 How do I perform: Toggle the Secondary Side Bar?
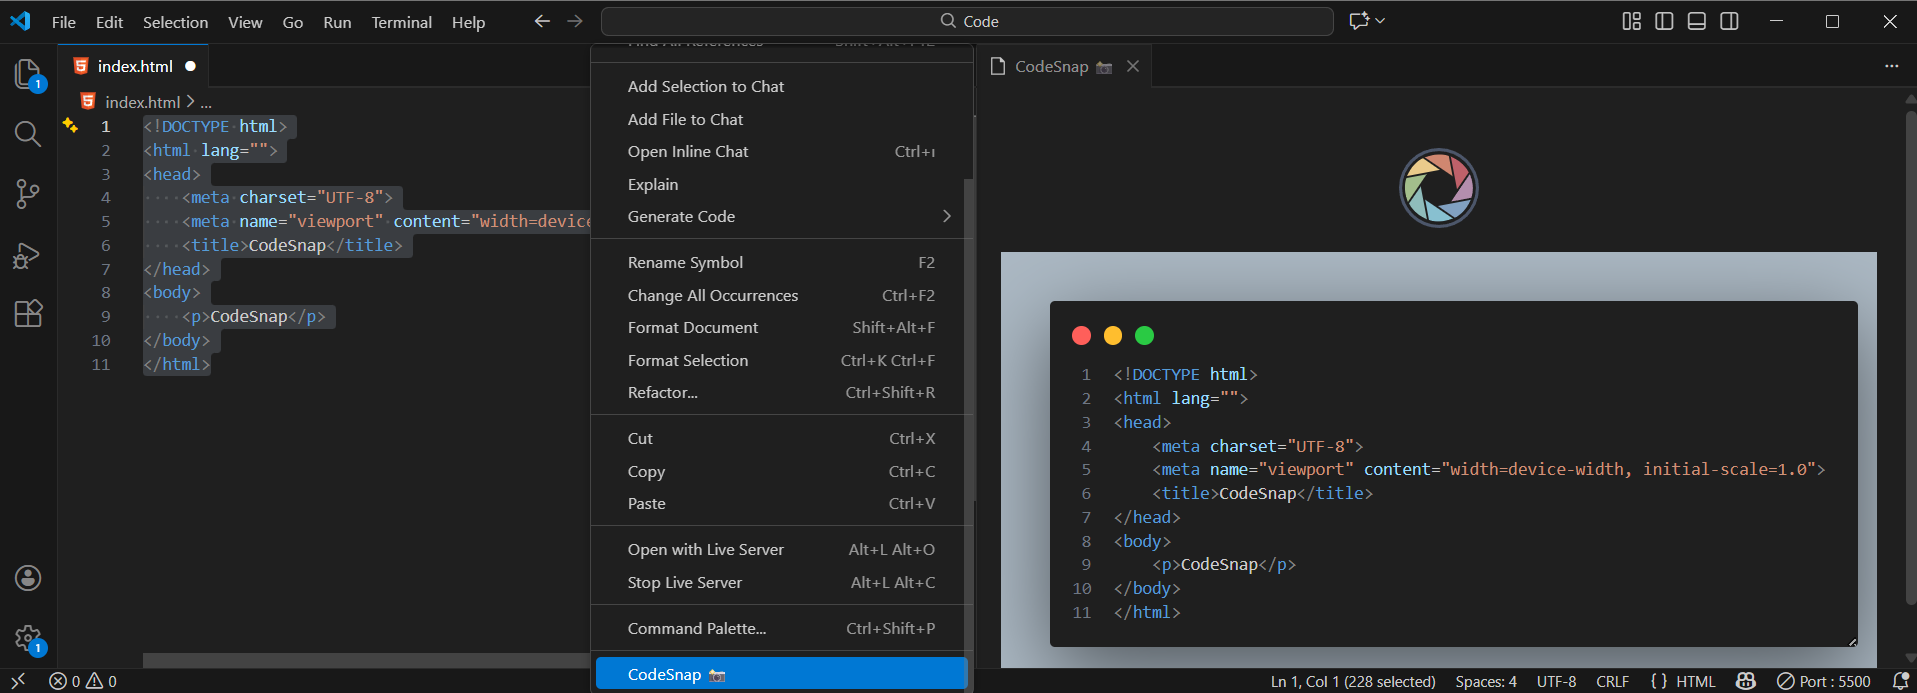[1729, 21]
